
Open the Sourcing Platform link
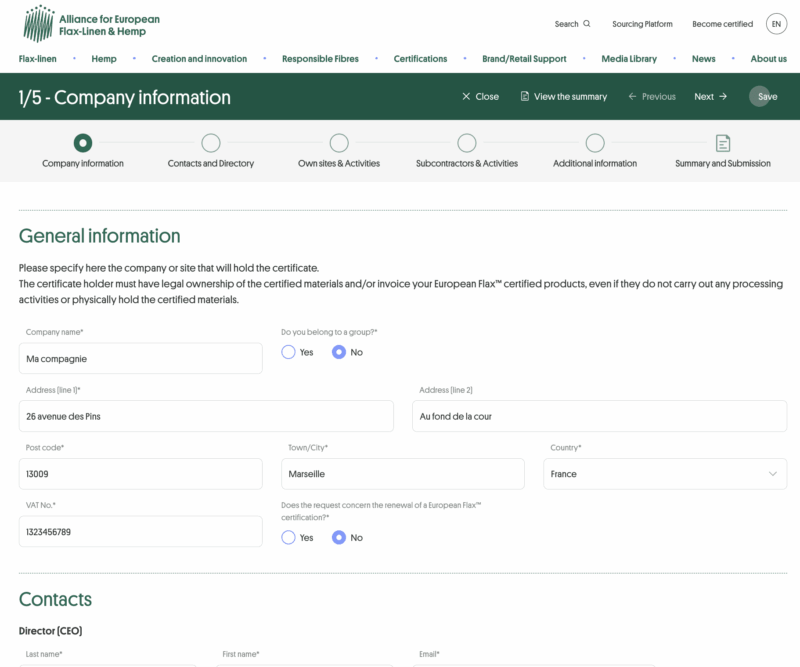click(642, 24)
